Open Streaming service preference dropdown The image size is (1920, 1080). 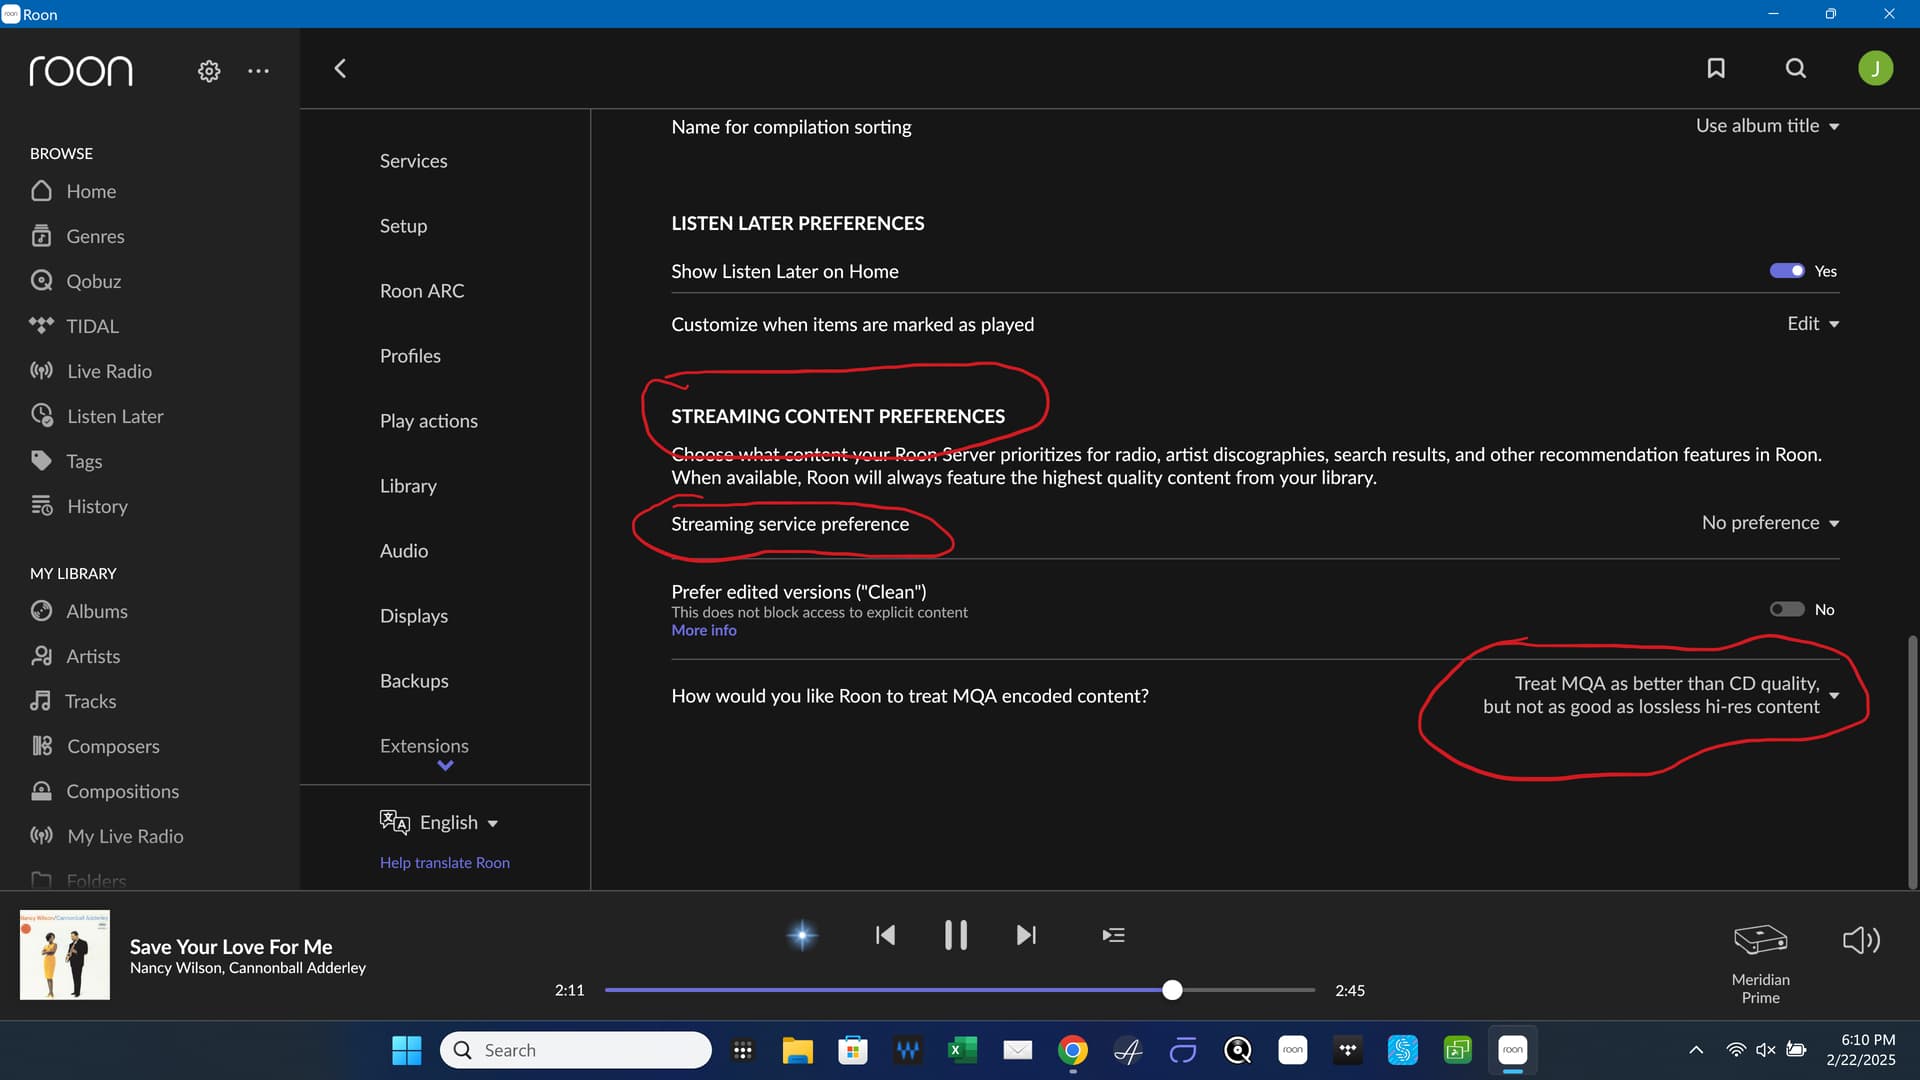[1770, 523]
